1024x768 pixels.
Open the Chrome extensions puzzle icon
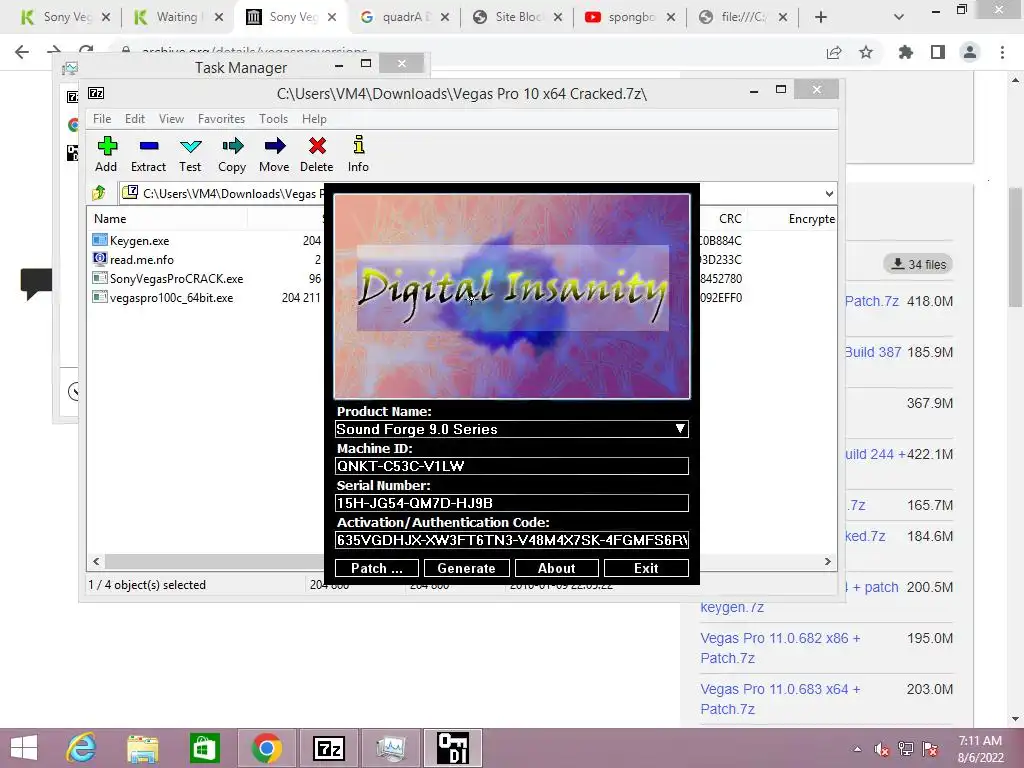[x=905, y=52]
